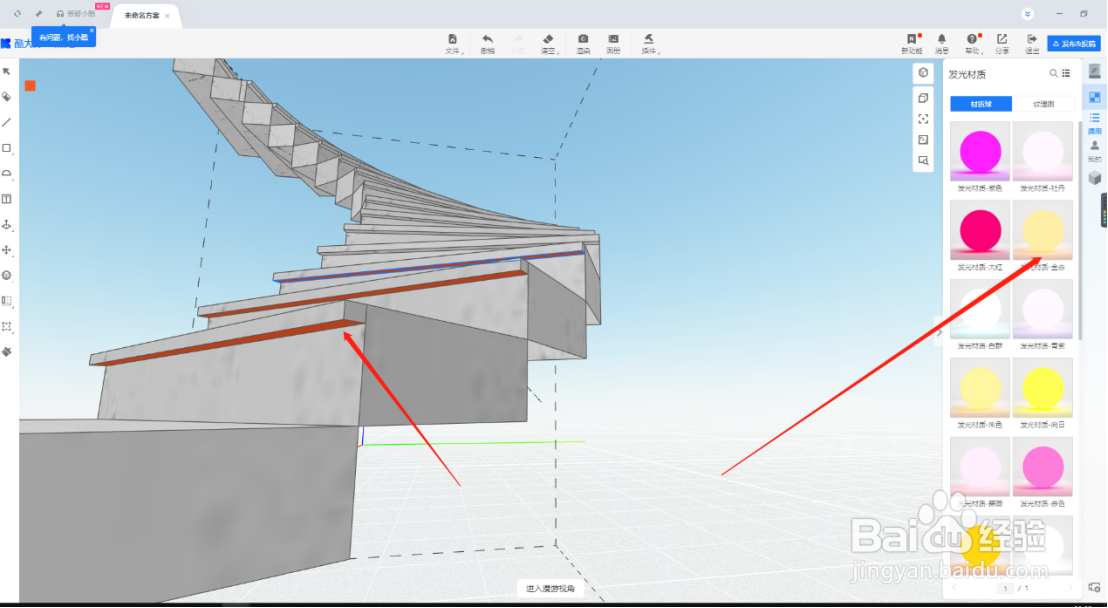
Task: Collapse the material panel with side chevron
Action: (x=940, y=332)
